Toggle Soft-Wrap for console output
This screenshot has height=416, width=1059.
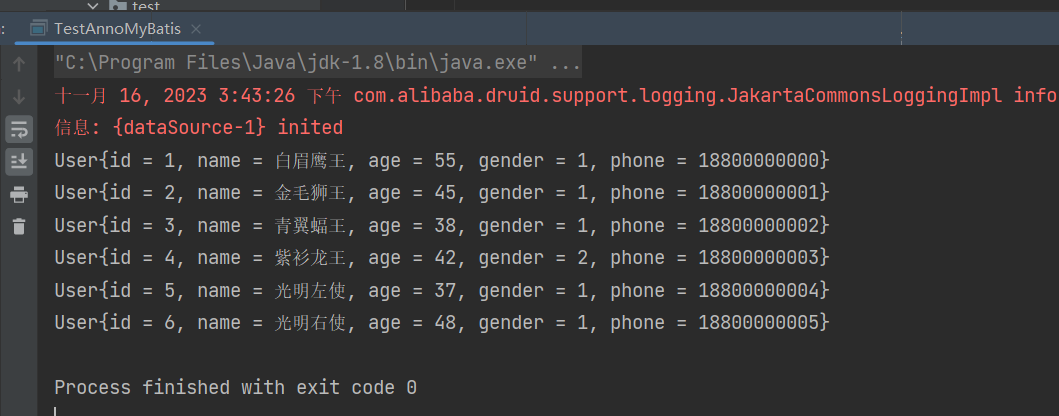coord(19,129)
